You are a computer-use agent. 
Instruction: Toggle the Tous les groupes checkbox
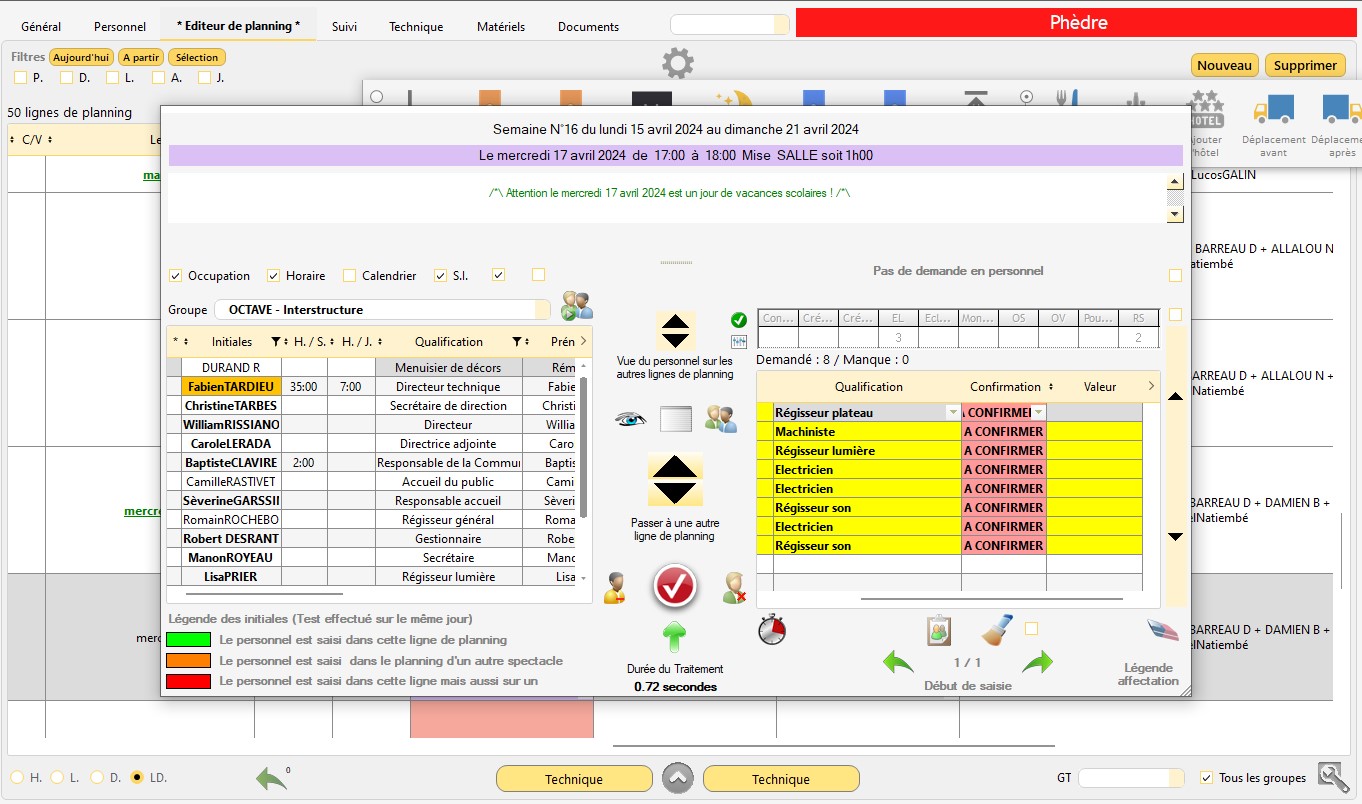(1206, 778)
